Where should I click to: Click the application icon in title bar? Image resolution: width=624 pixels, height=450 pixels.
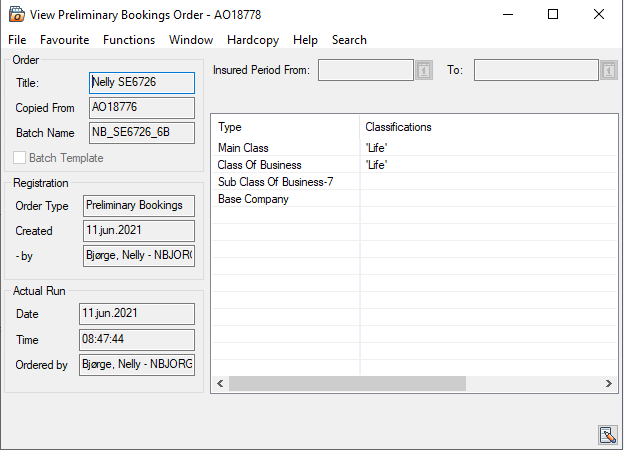tap(16, 14)
